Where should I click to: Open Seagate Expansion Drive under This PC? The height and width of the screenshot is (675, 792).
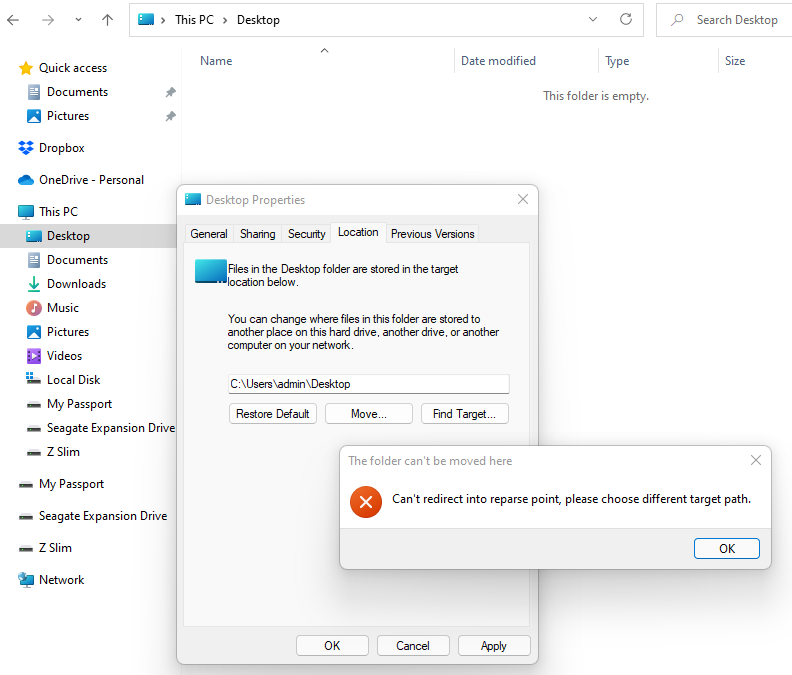point(111,428)
